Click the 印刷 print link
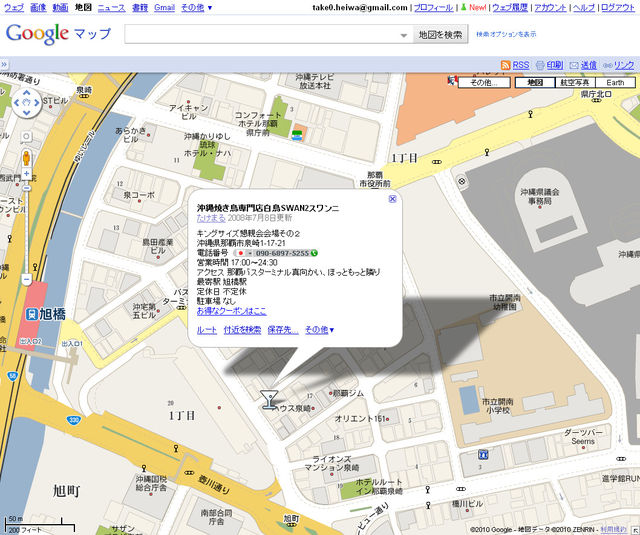The image size is (640, 535). (x=555, y=65)
